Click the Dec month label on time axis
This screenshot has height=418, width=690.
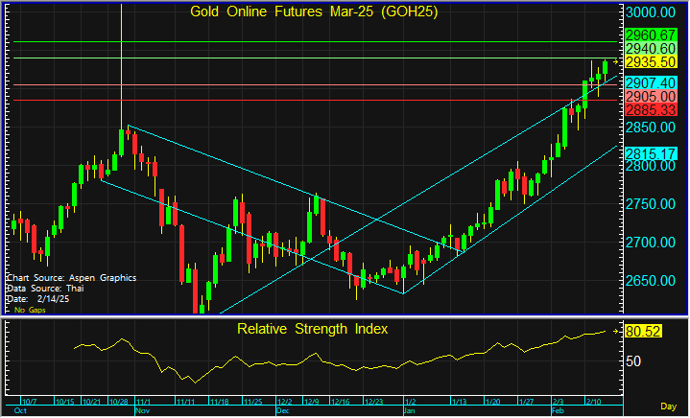pos(282,411)
